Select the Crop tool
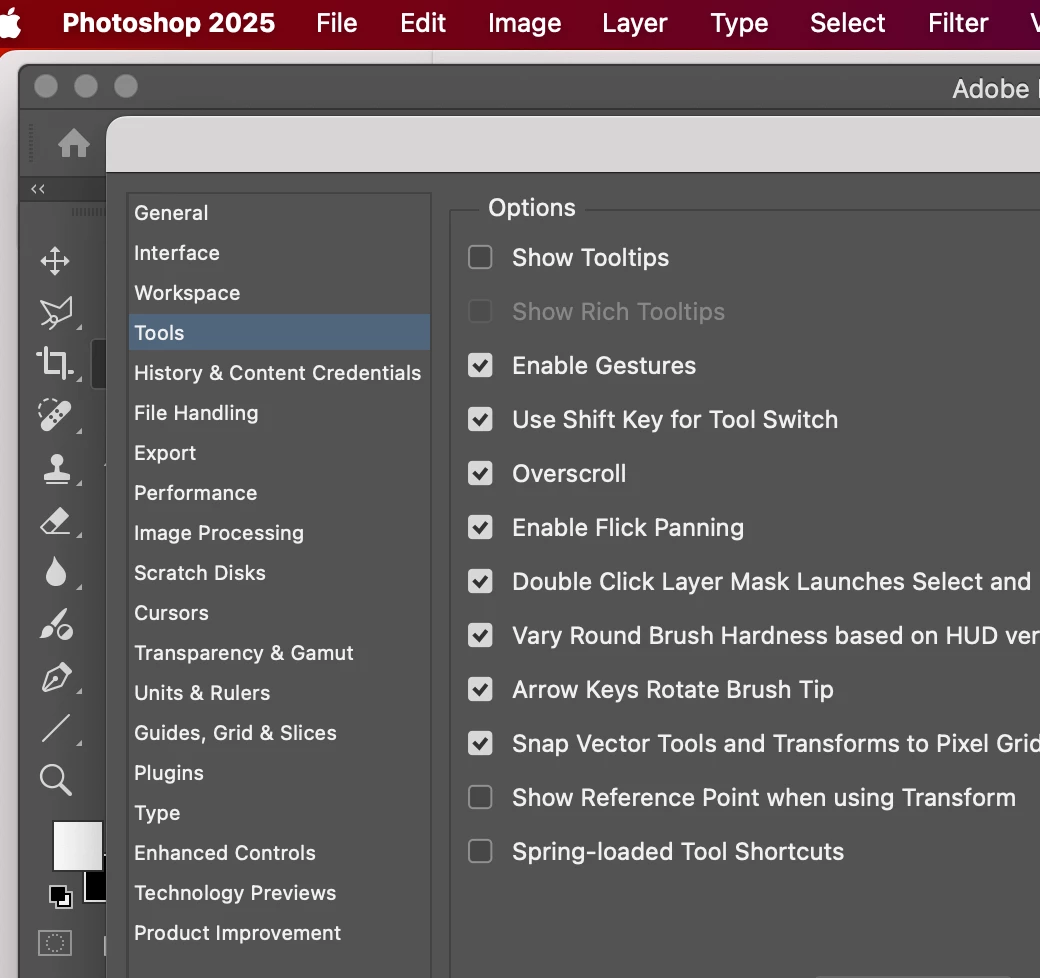The height and width of the screenshot is (978, 1040). 54,363
